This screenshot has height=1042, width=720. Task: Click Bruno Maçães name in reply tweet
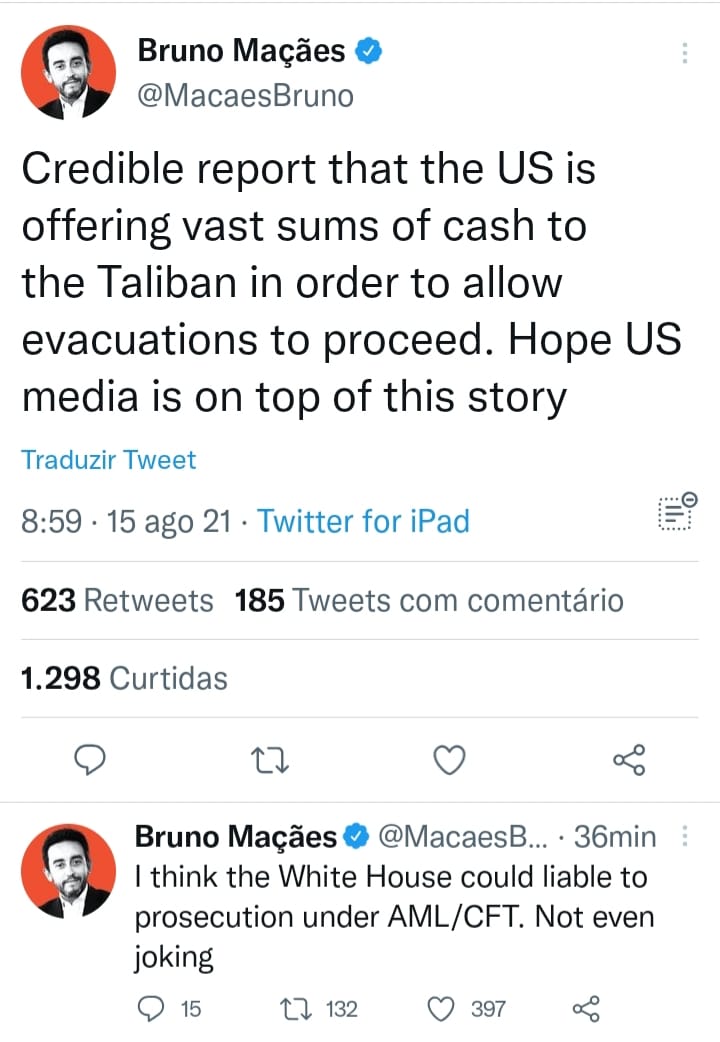tap(236, 837)
